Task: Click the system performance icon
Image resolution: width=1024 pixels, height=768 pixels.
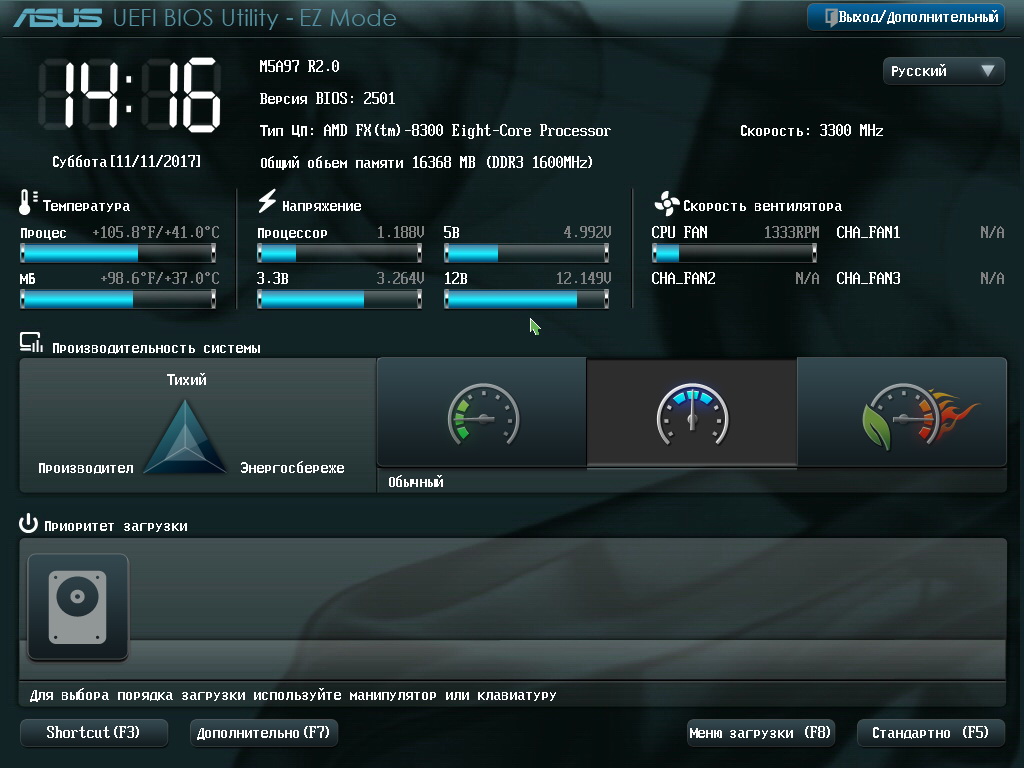Action: (31, 343)
